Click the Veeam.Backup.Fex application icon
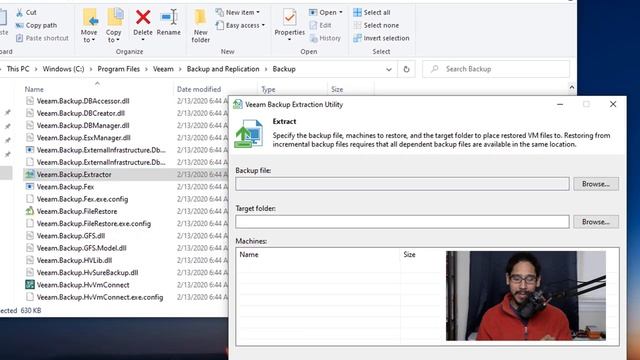This screenshot has width=640, height=360. (29, 187)
